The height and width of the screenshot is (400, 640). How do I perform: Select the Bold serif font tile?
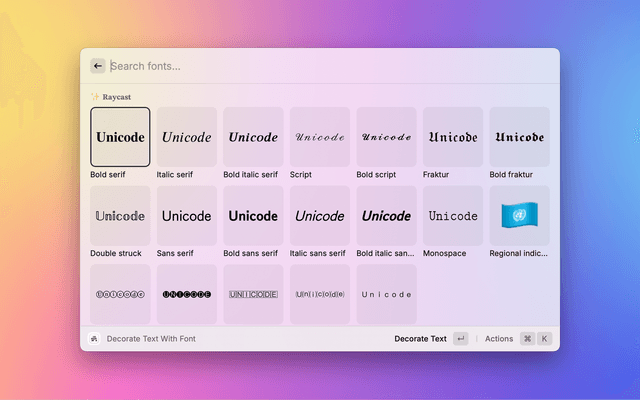[120, 137]
